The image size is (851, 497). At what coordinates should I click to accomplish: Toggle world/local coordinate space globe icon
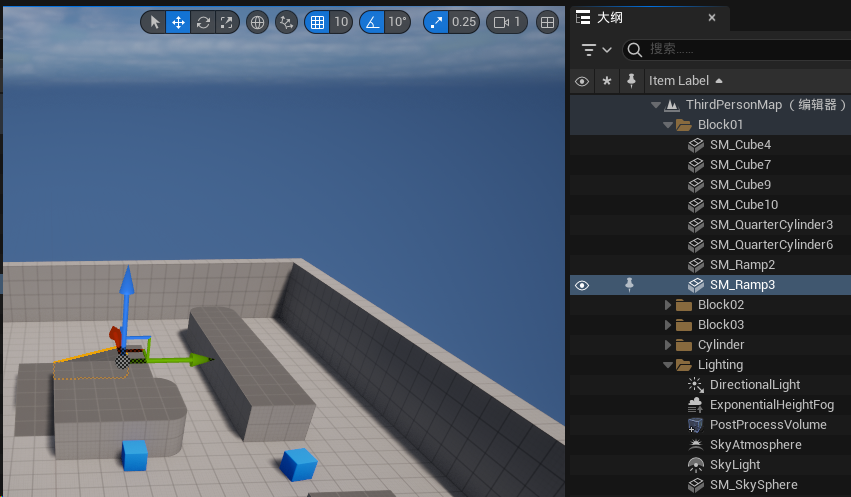pos(258,22)
